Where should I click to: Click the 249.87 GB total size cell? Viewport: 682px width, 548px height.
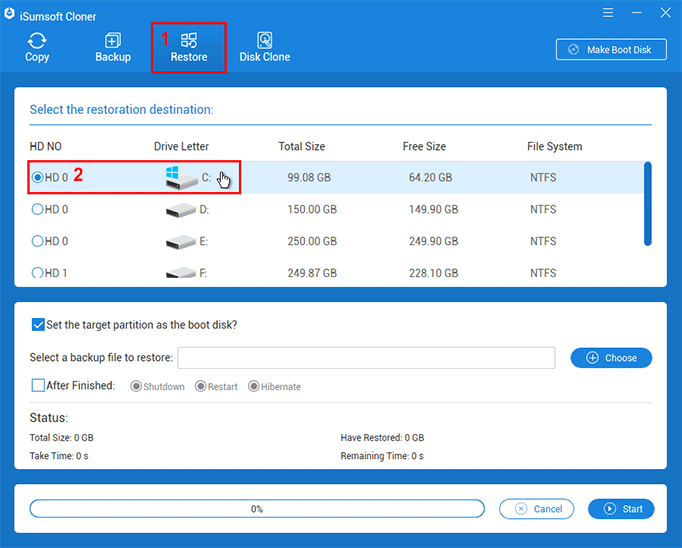click(x=312, y=273)
